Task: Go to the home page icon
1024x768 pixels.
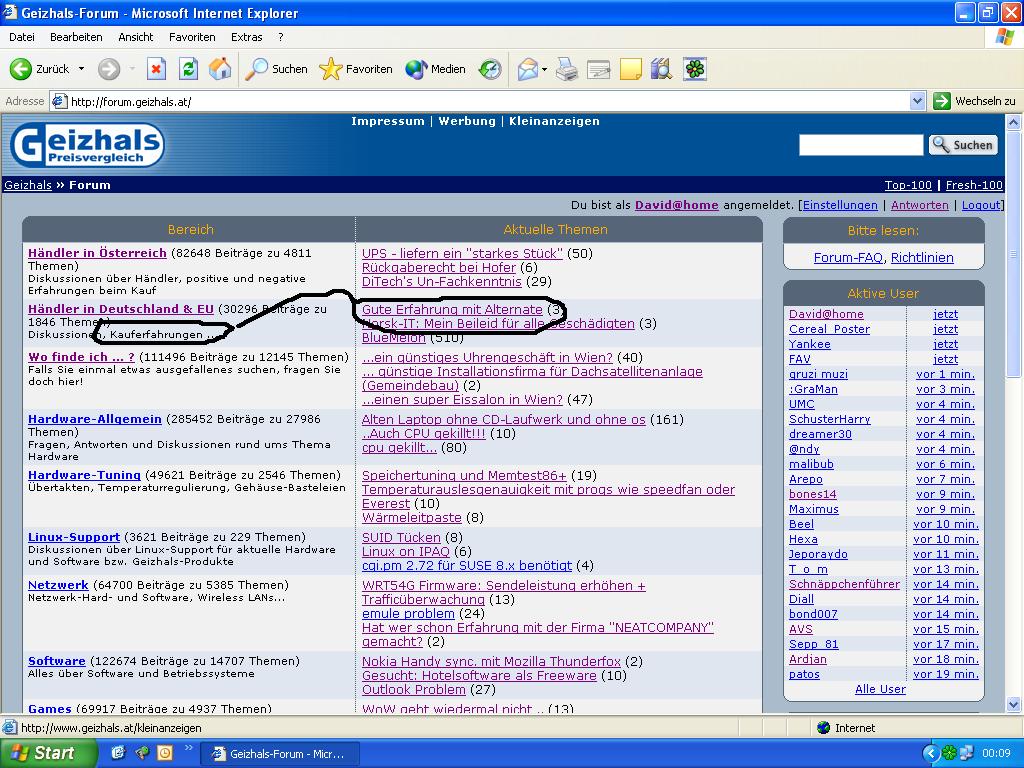Action: click(220, 69)
